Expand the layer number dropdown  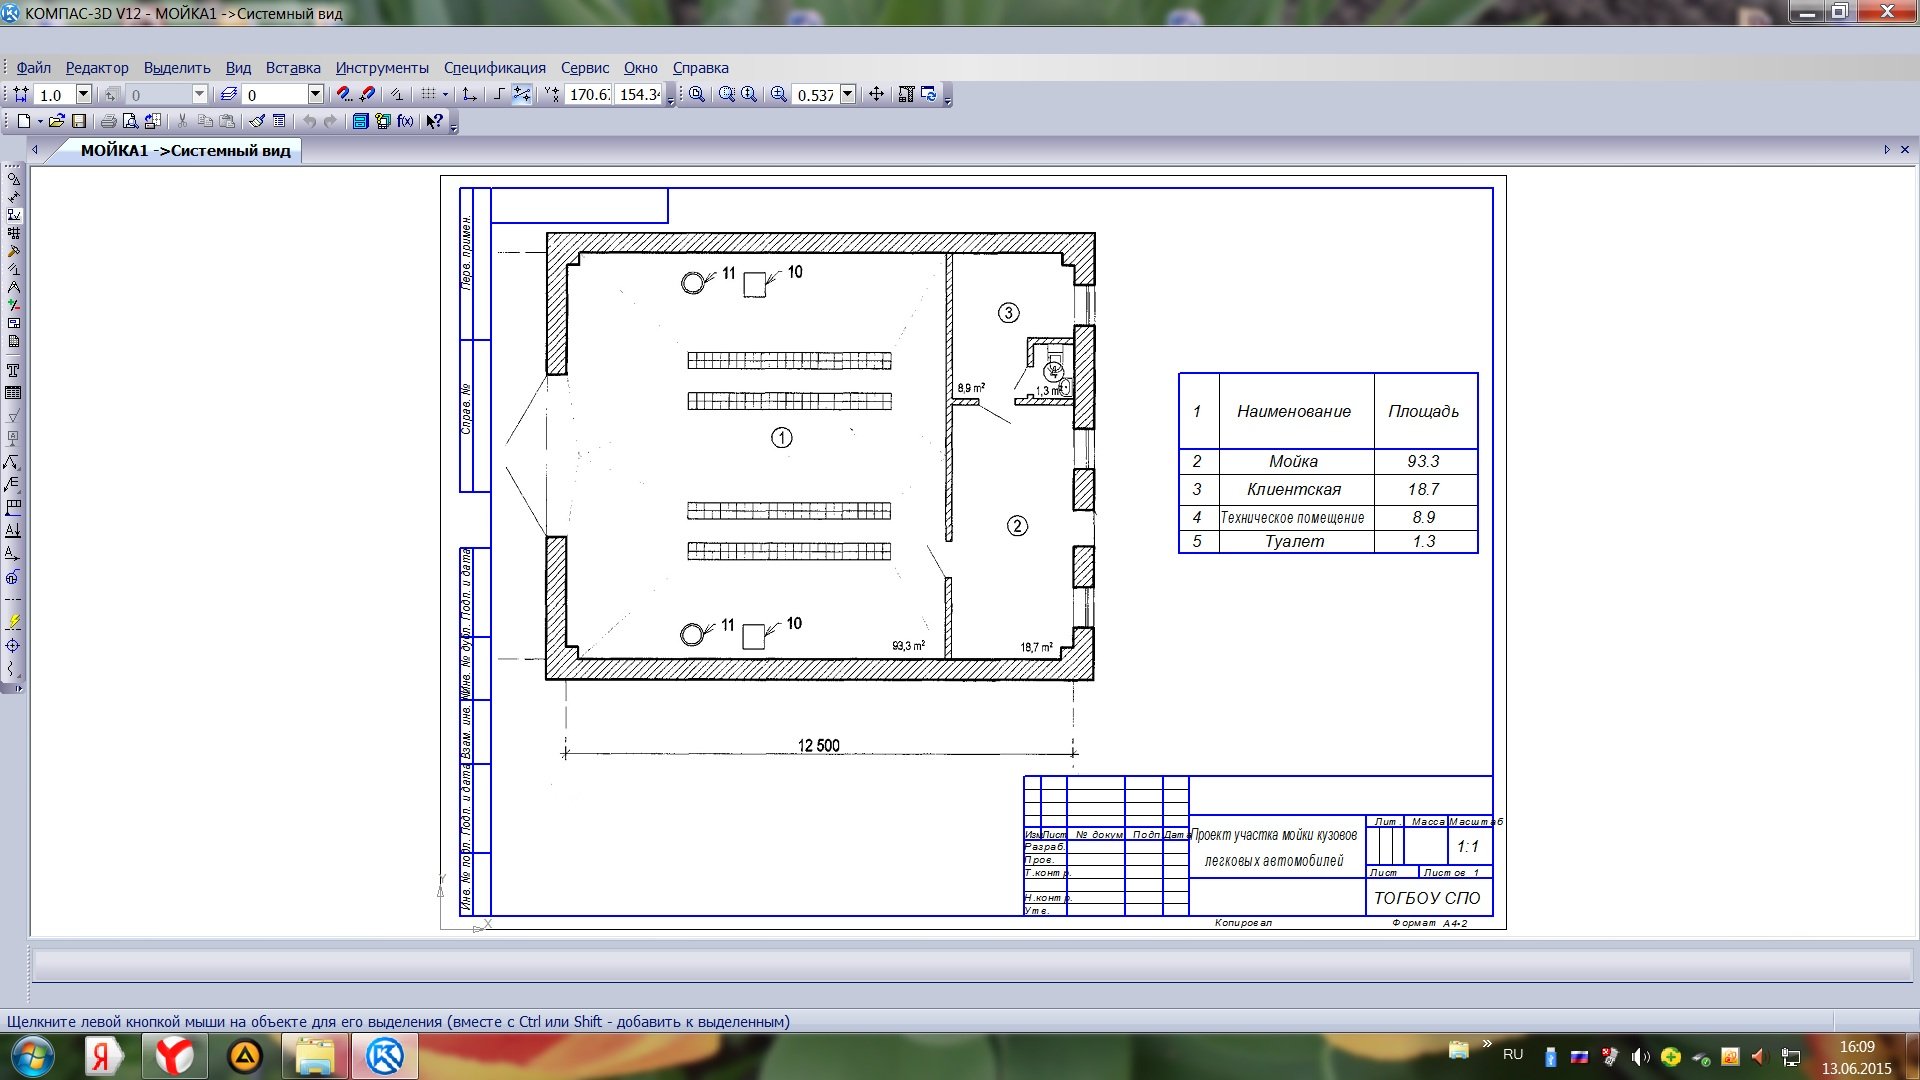point(315,94)
